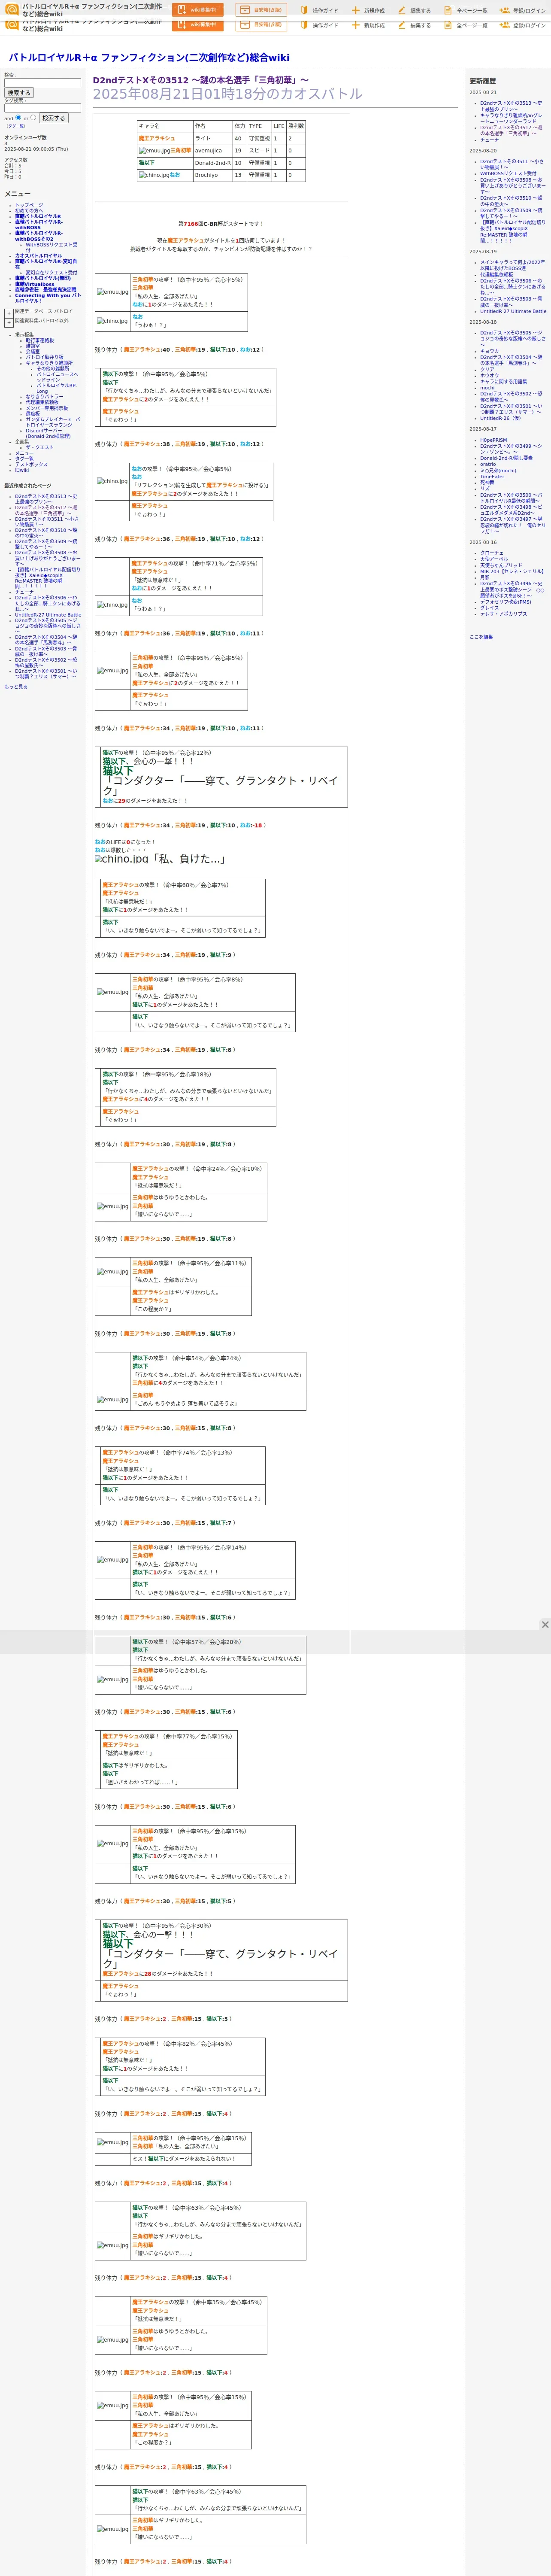Click 検索する button under keyword search
551x2576 pixels.
tap(19, 93)
